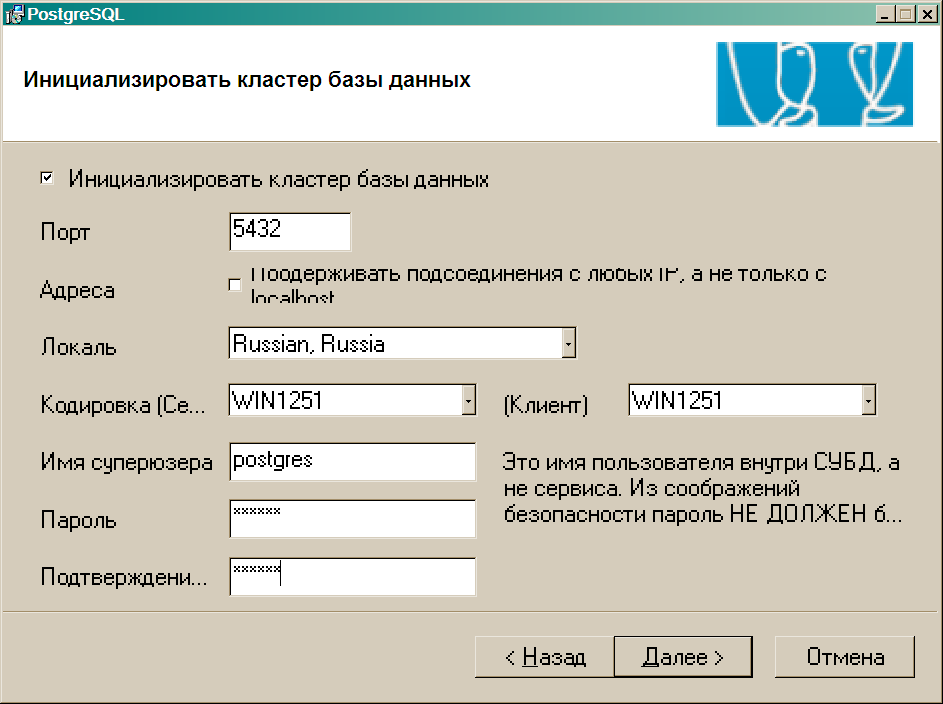Click the note about СУБД user name

coord(702,488)
